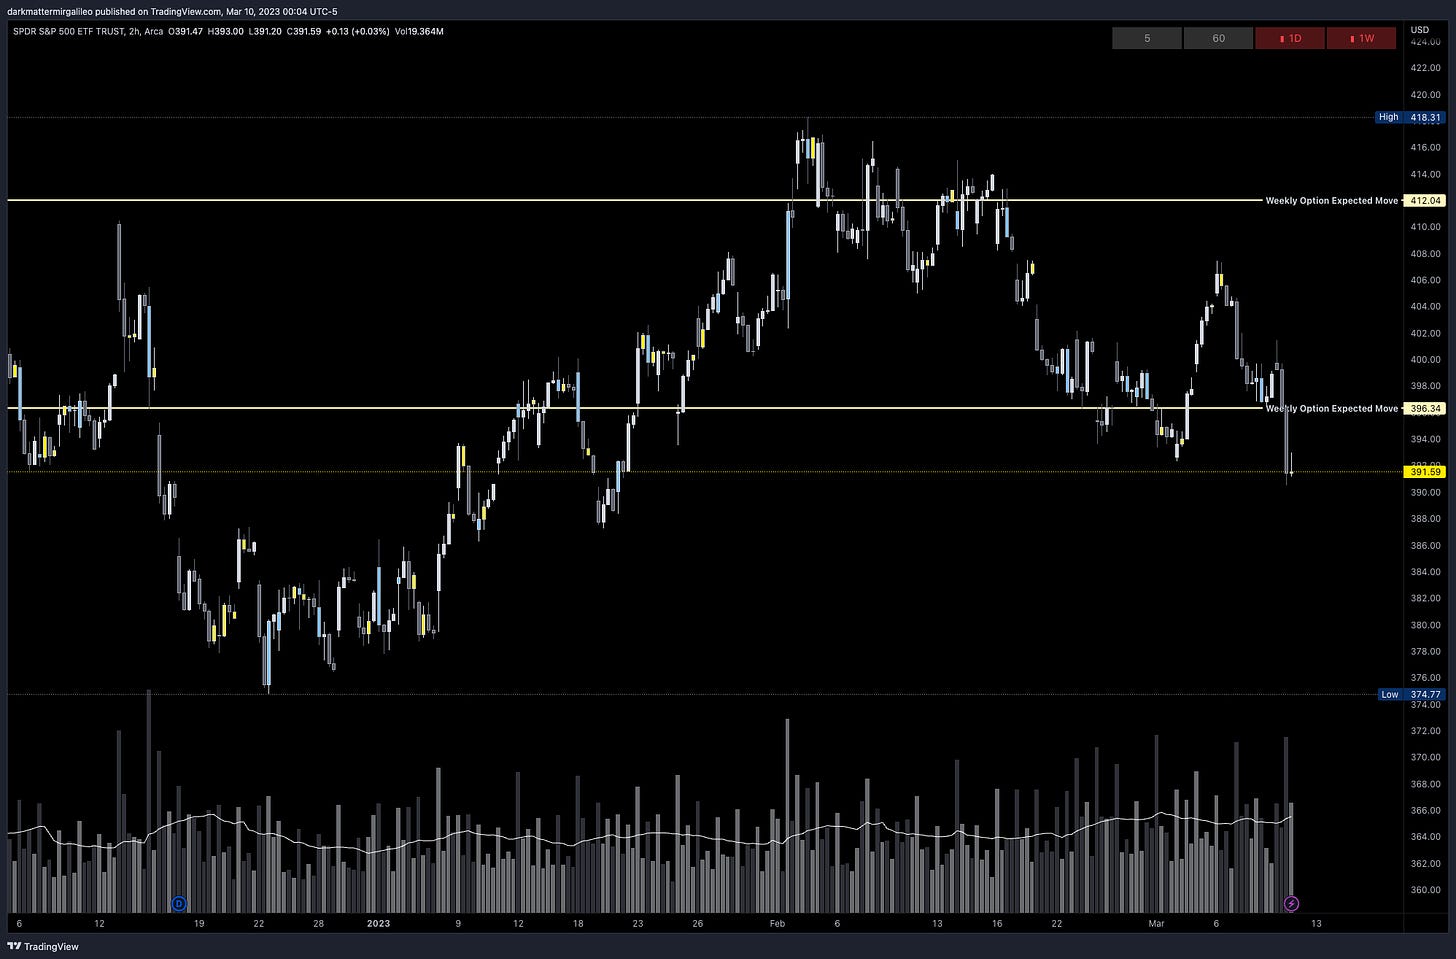The width and height of the screenshot is (1456, 959).
Task: Click the SPDR S&P 500 ETF TRUST title
Action: 69,32
